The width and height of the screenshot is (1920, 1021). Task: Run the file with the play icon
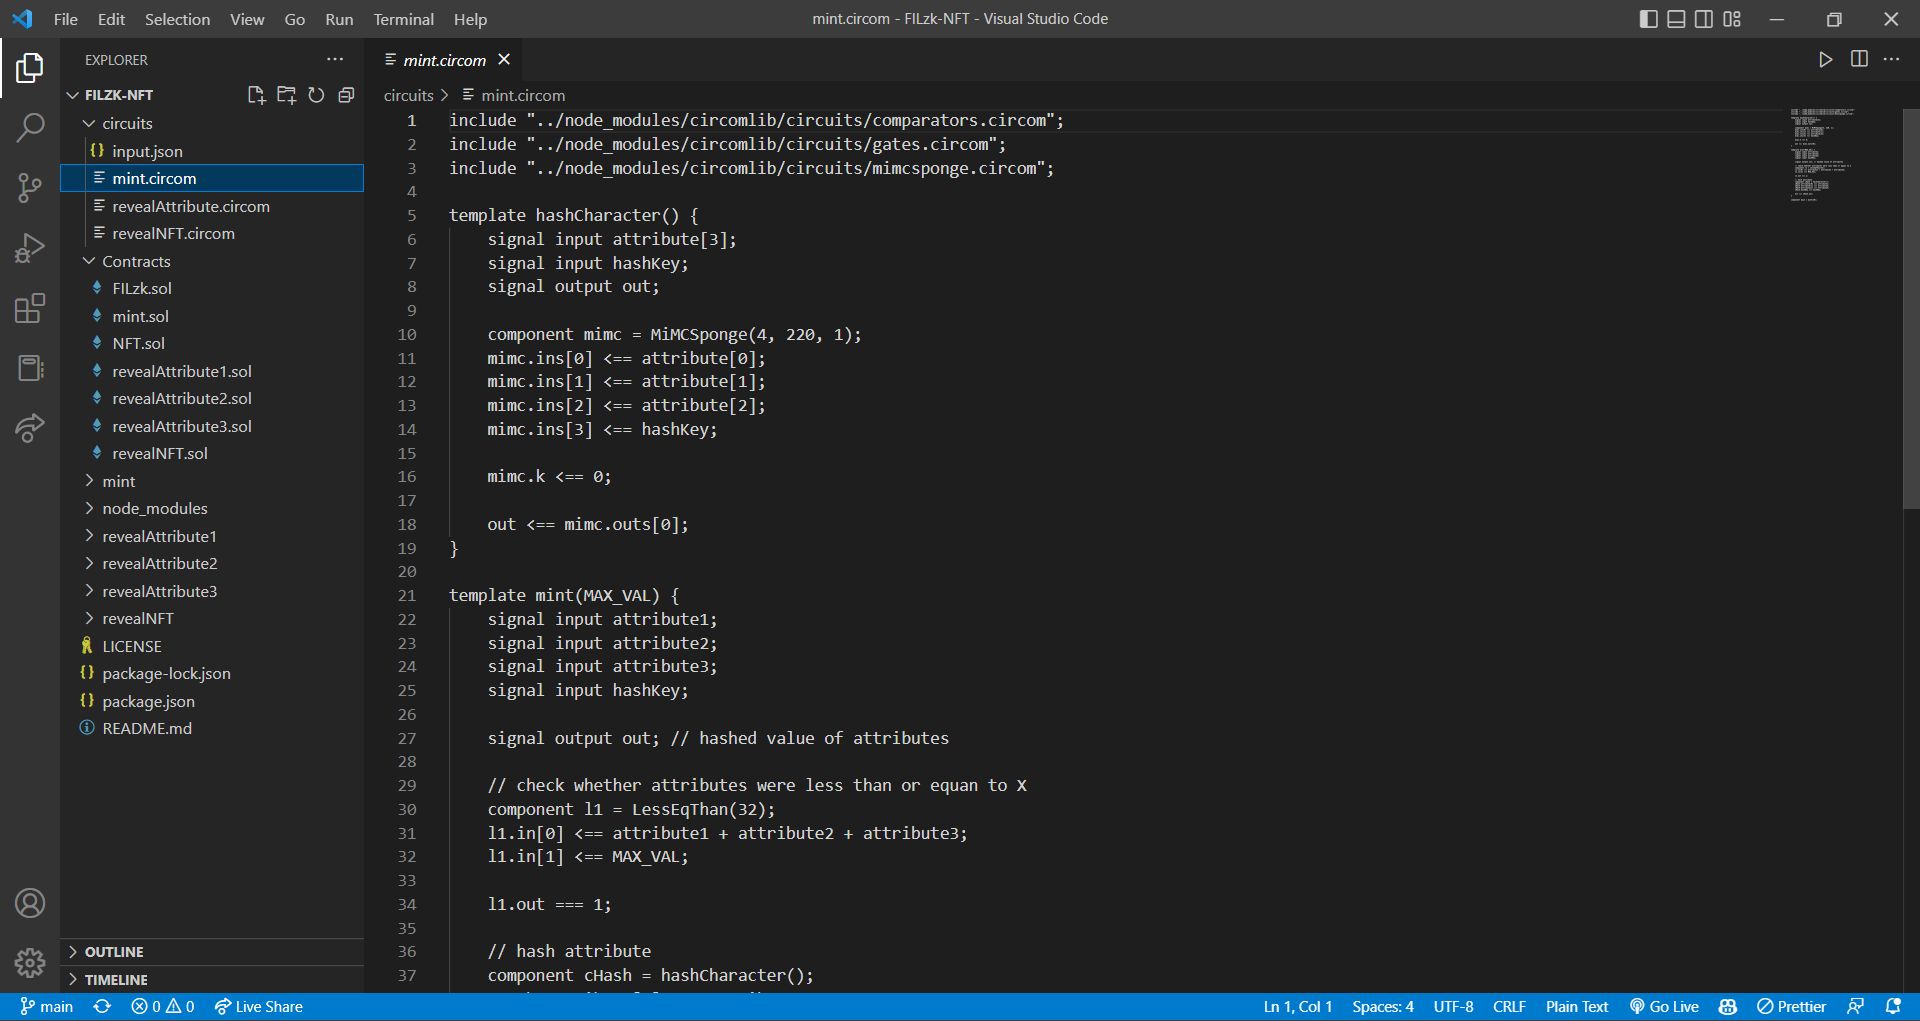1826,60
